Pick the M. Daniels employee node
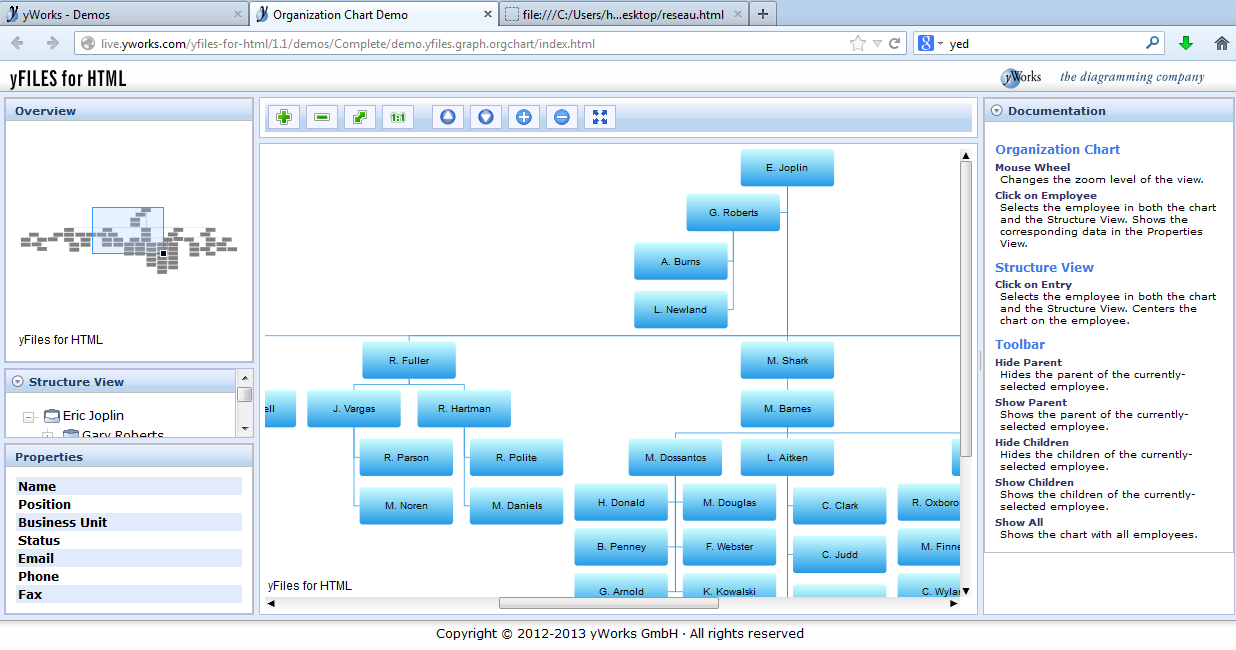Image resolution: width=1236 pixels, height=650 pixels. coord(516,506)
